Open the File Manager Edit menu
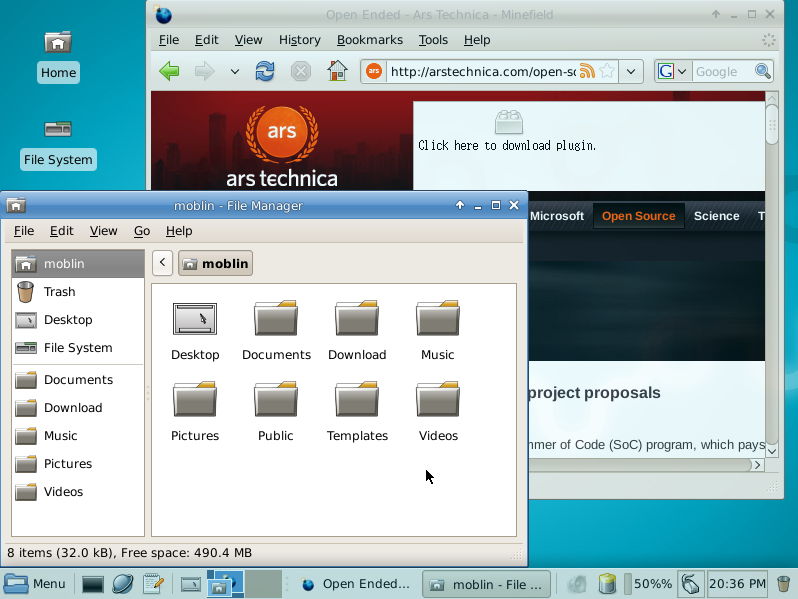 (x=62, y=231)
